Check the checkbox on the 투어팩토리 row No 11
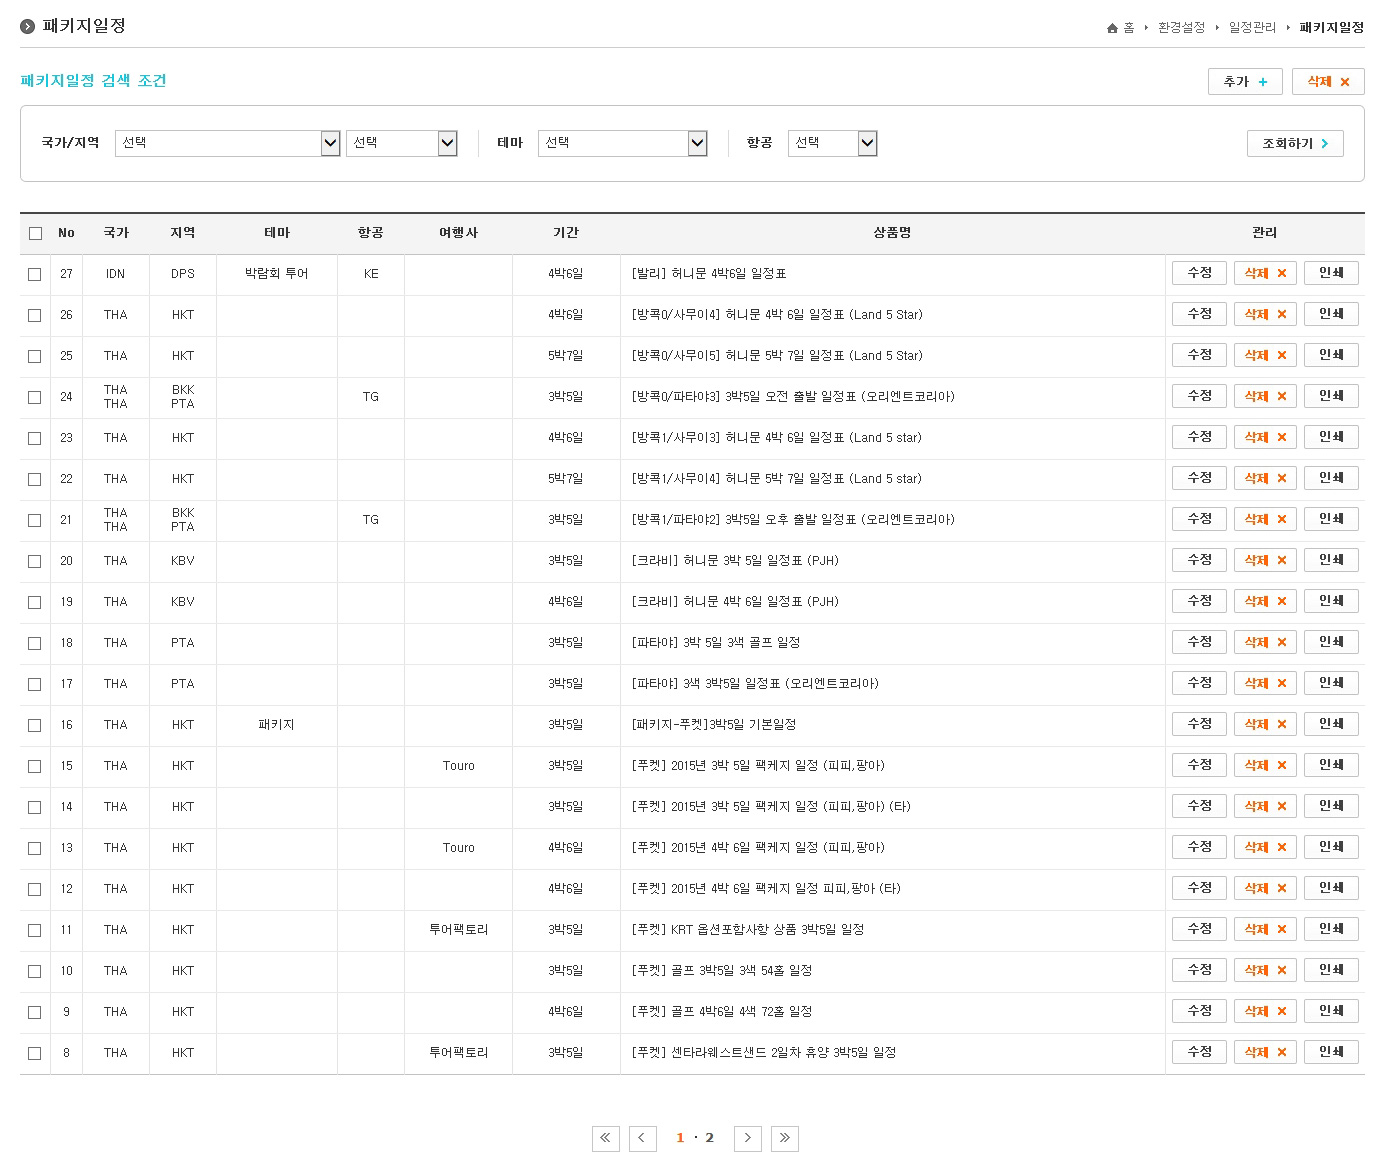1385x1172 pixels. tap(35, 929)
